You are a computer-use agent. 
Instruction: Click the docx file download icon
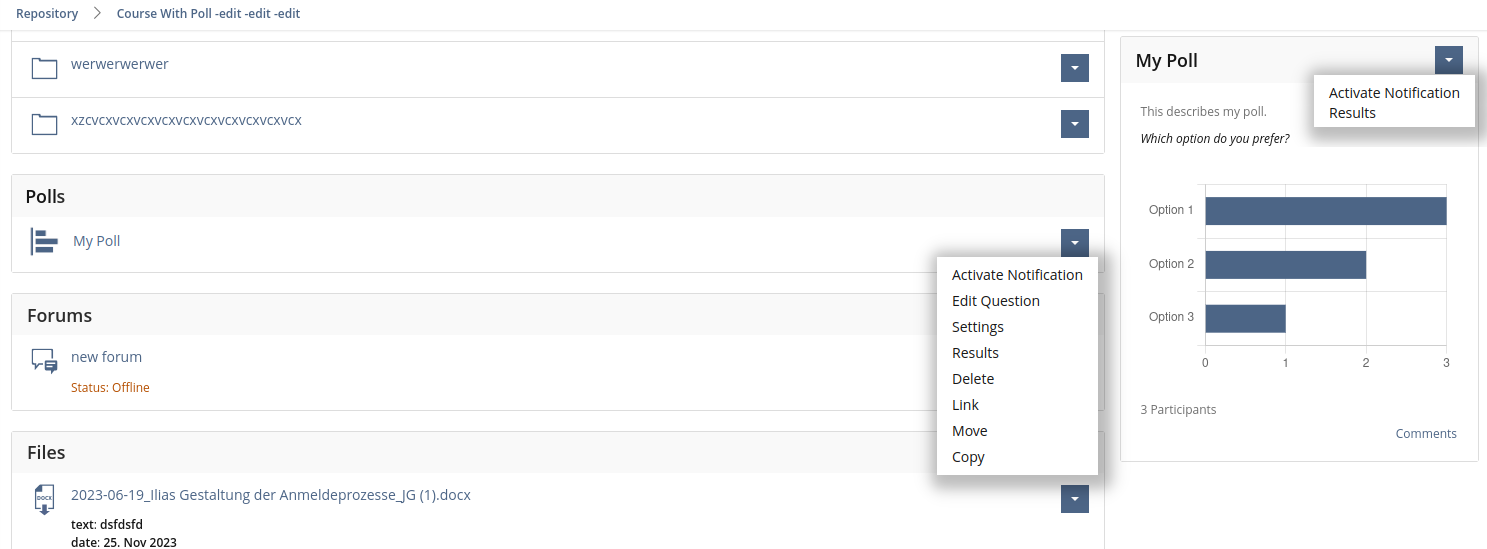click(44, 499)
